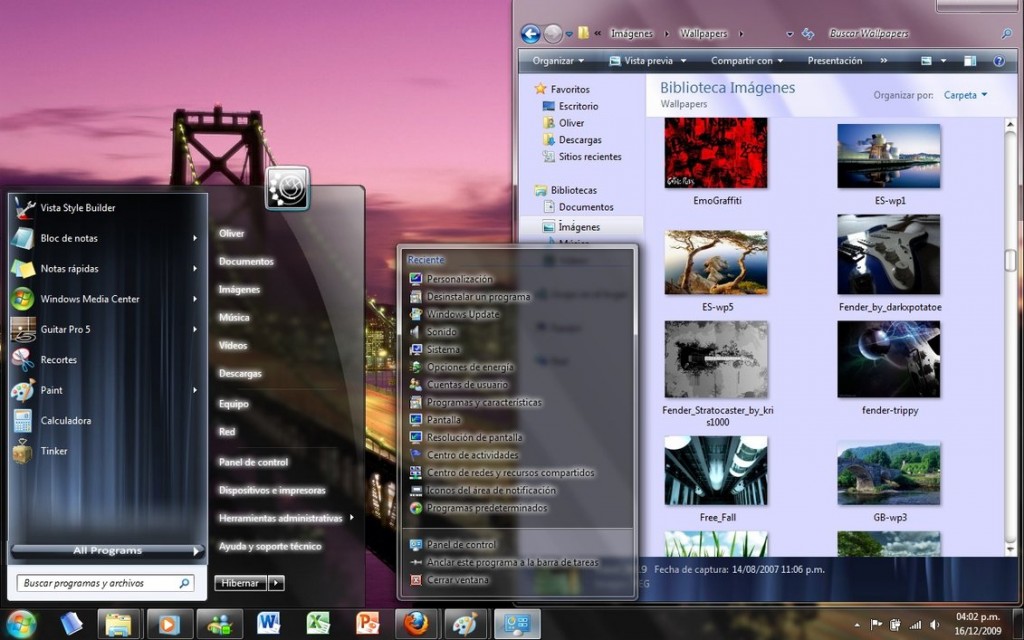Open Windows Explorer taskbar icon

(119, 624)
